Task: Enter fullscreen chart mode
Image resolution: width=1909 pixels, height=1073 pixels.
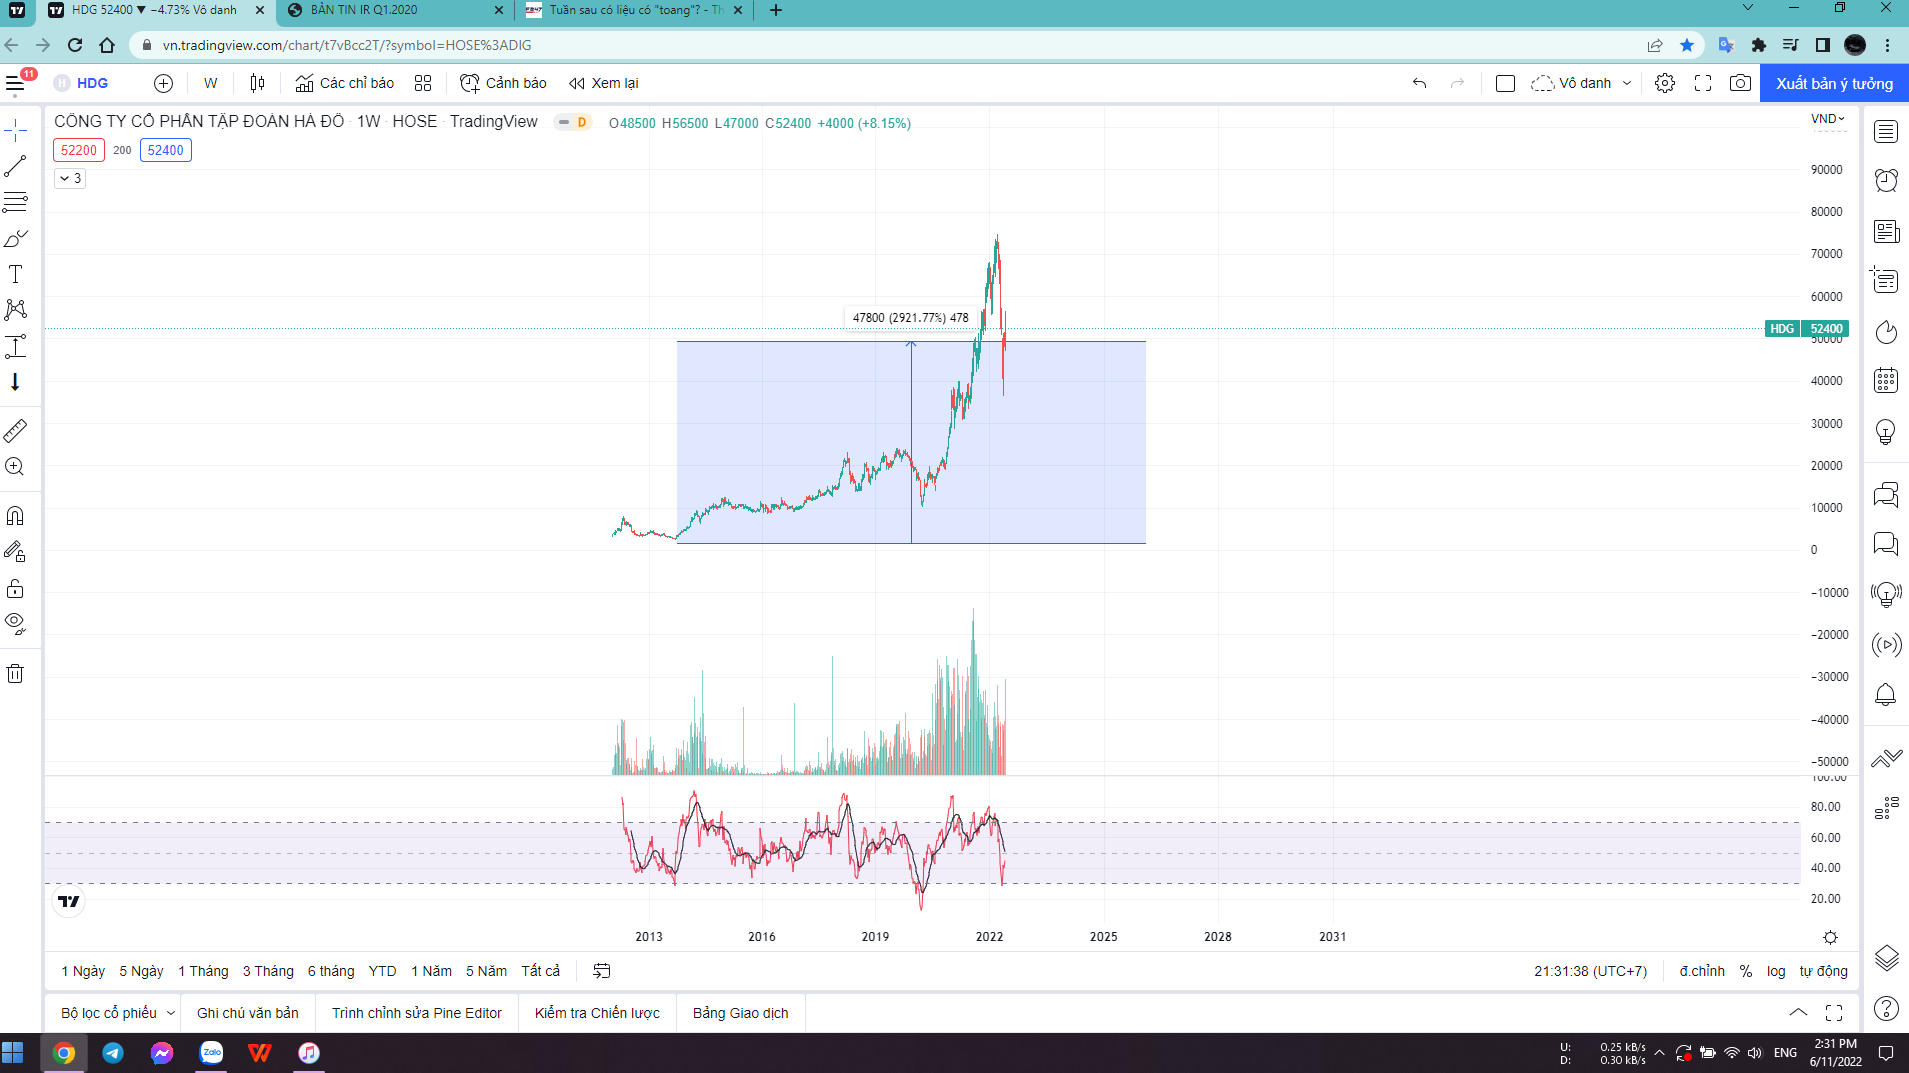Action: (x=1703, y=83)
